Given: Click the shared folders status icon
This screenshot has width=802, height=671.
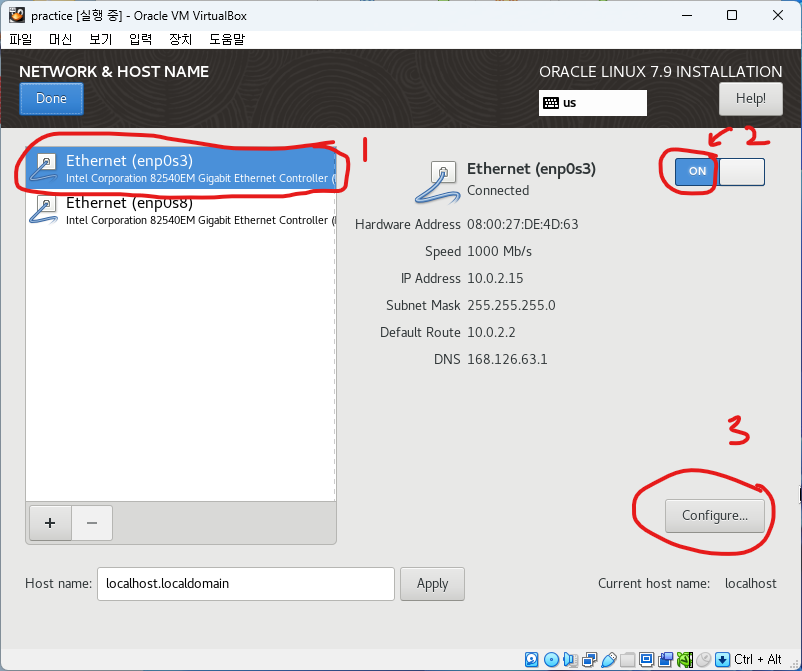Looking at the screenshot, I should 627,659.
